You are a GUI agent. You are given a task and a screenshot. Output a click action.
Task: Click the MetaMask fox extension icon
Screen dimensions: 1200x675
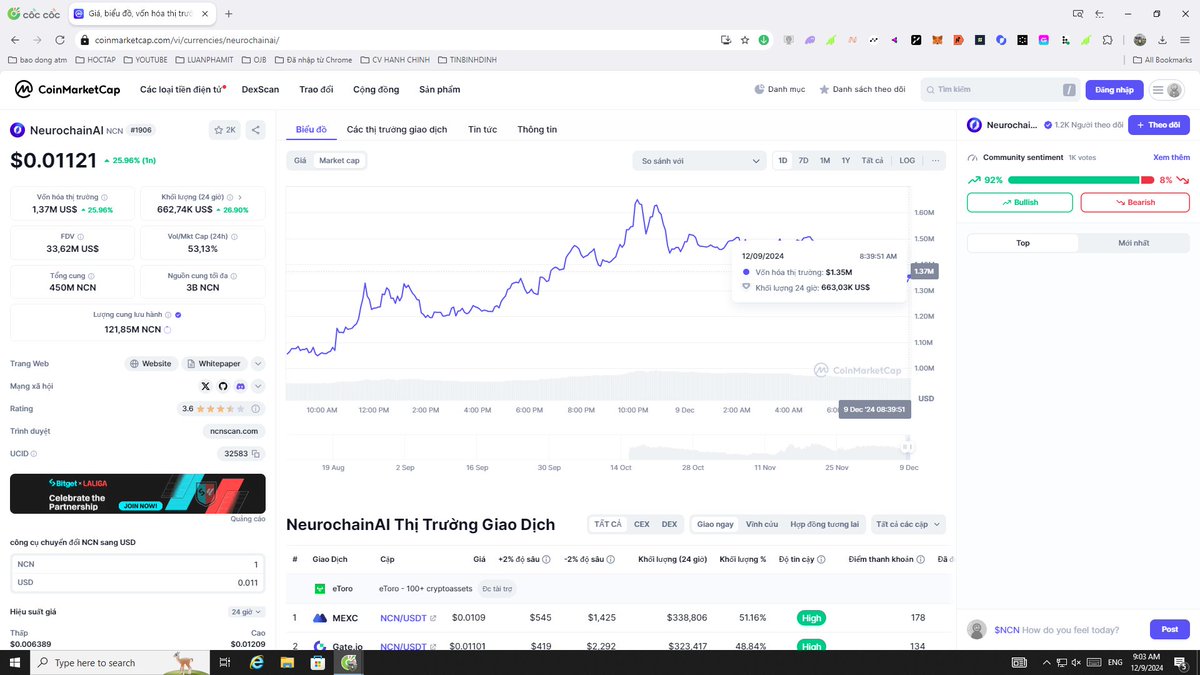click(x=937, y=40)
